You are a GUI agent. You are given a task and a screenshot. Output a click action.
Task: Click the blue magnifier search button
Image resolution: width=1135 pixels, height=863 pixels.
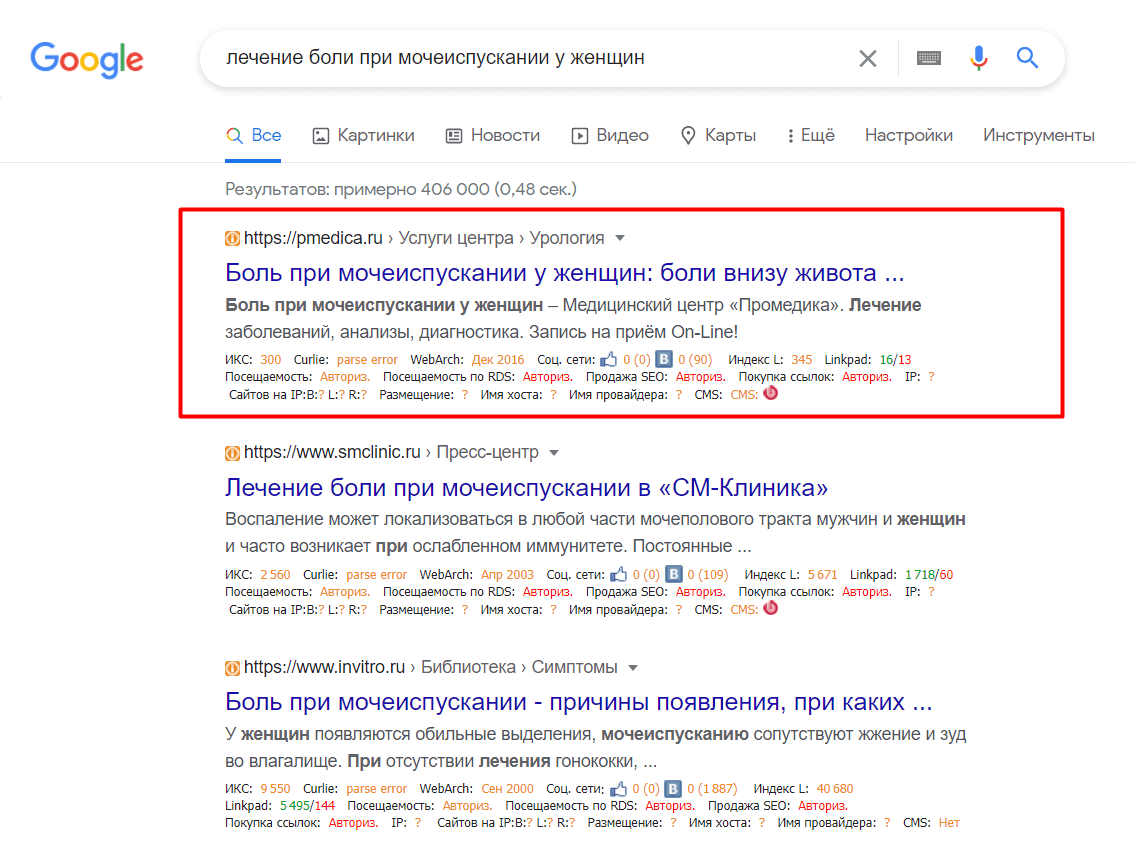pos(1027,58)
